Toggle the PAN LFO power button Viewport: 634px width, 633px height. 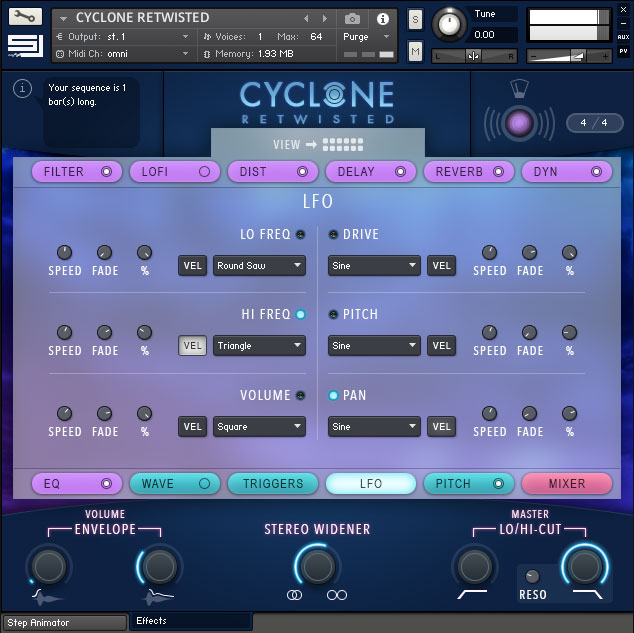tap(333, 396)
